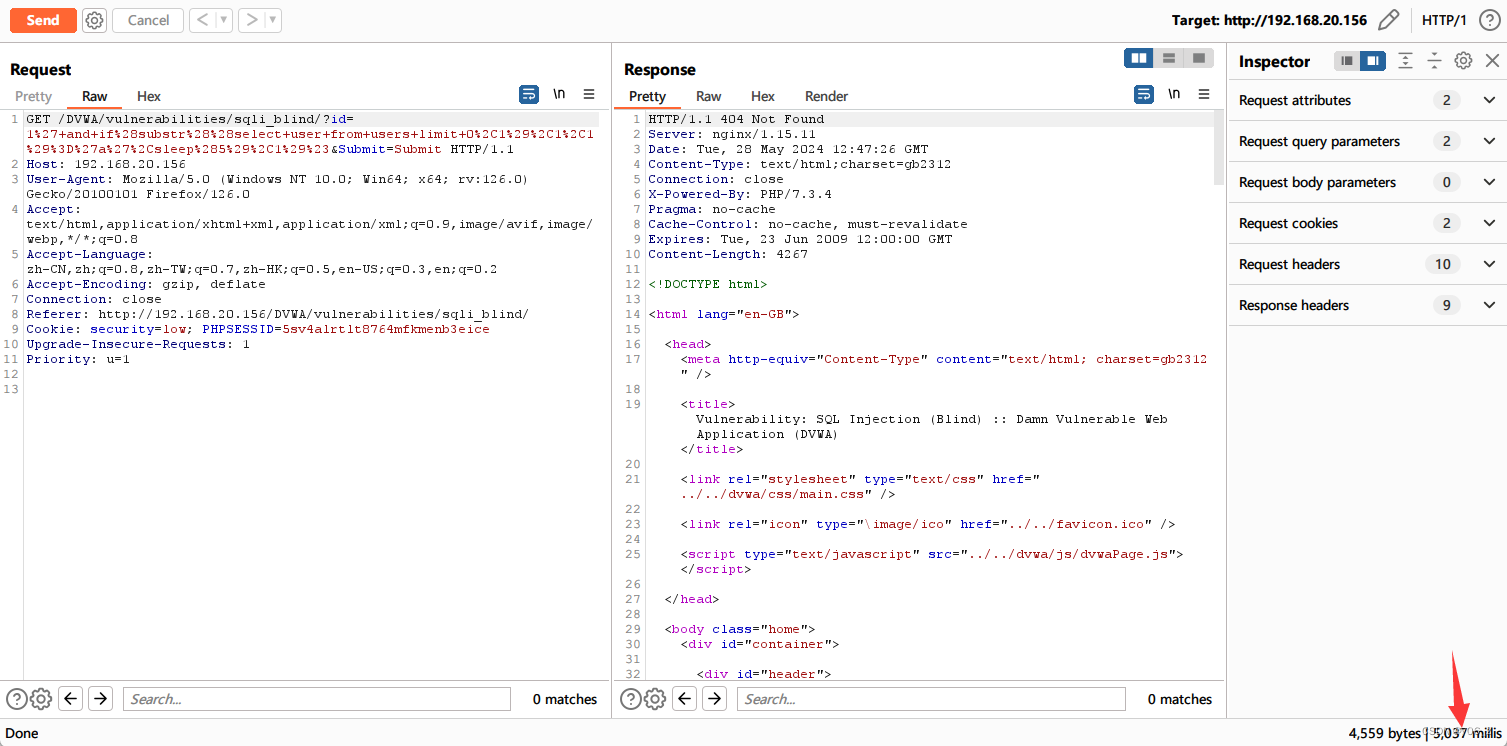
Task: Switch Response view to Raw tab
Action: [709, 96]
